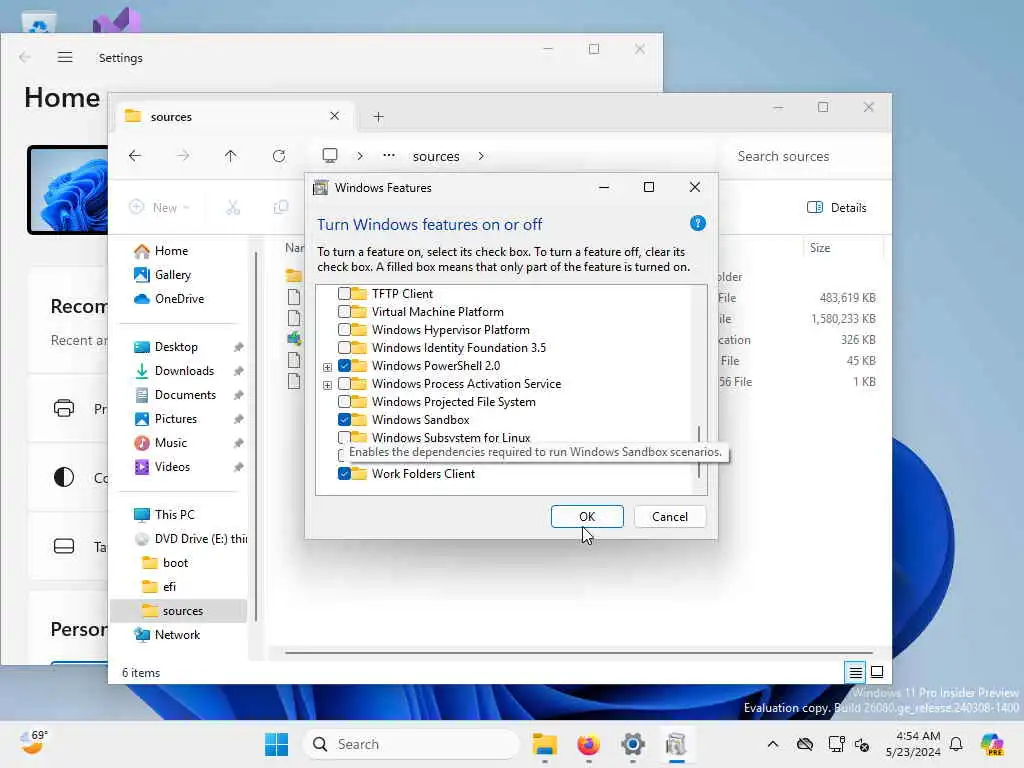
Task: Open File Explorer from taskbar
Action: click(x=545, y=744)
